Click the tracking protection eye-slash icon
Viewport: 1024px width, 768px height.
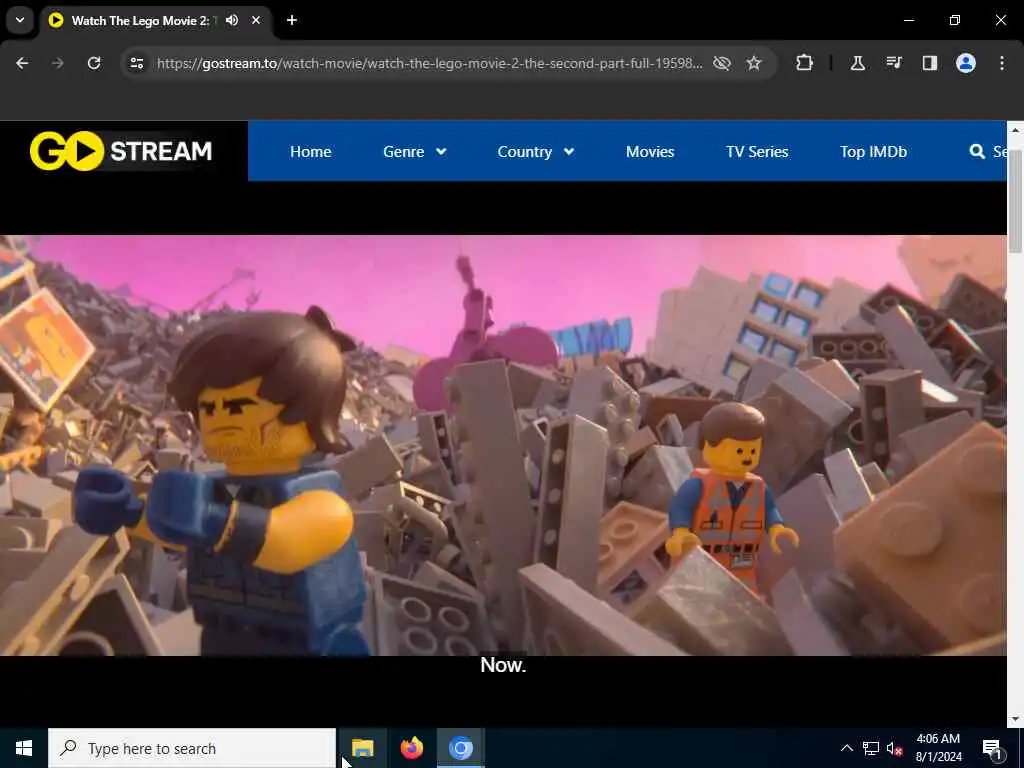pos(722,63)
